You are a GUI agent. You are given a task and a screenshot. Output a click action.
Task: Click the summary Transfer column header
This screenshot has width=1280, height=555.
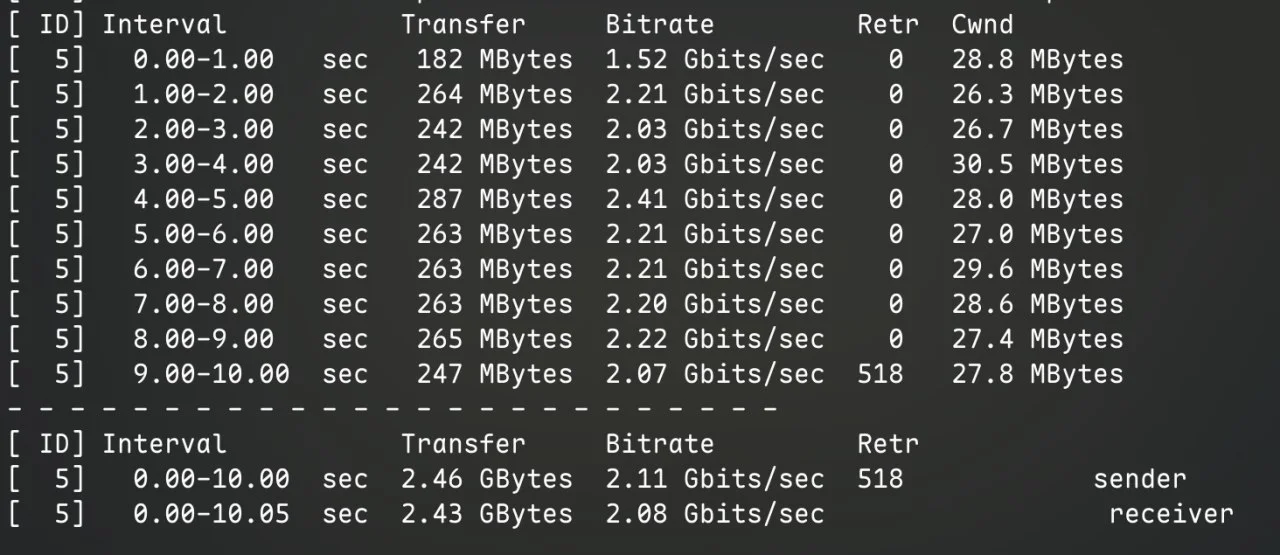(x=463, y=443)
